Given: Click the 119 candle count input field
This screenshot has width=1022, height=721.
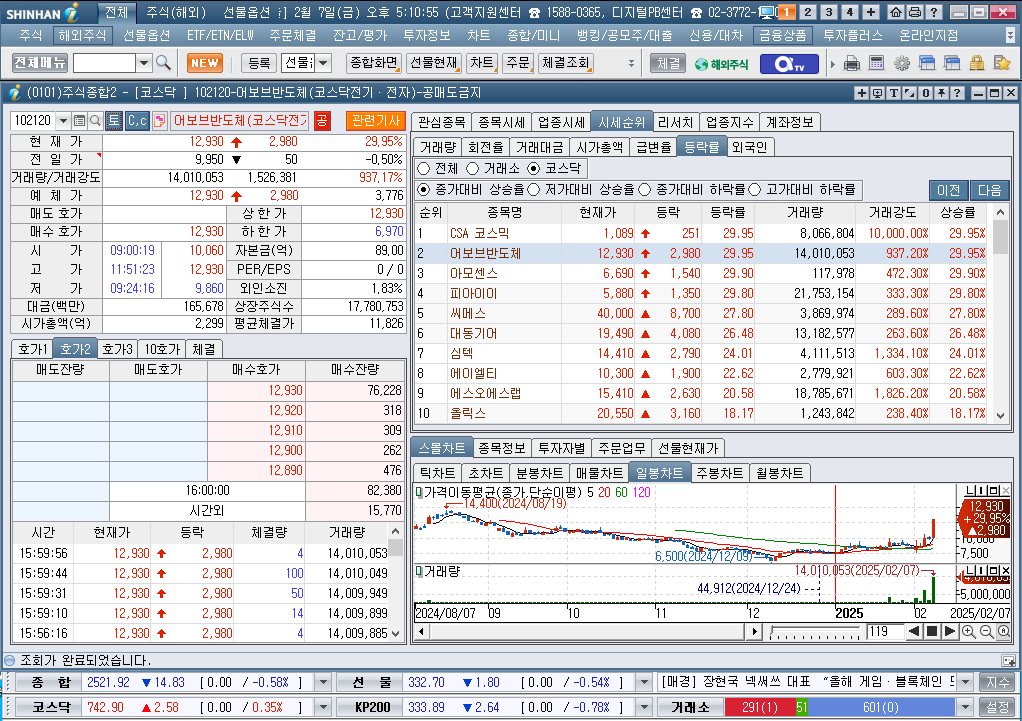Looking at the screenshot, I should (x=884, y=631).
